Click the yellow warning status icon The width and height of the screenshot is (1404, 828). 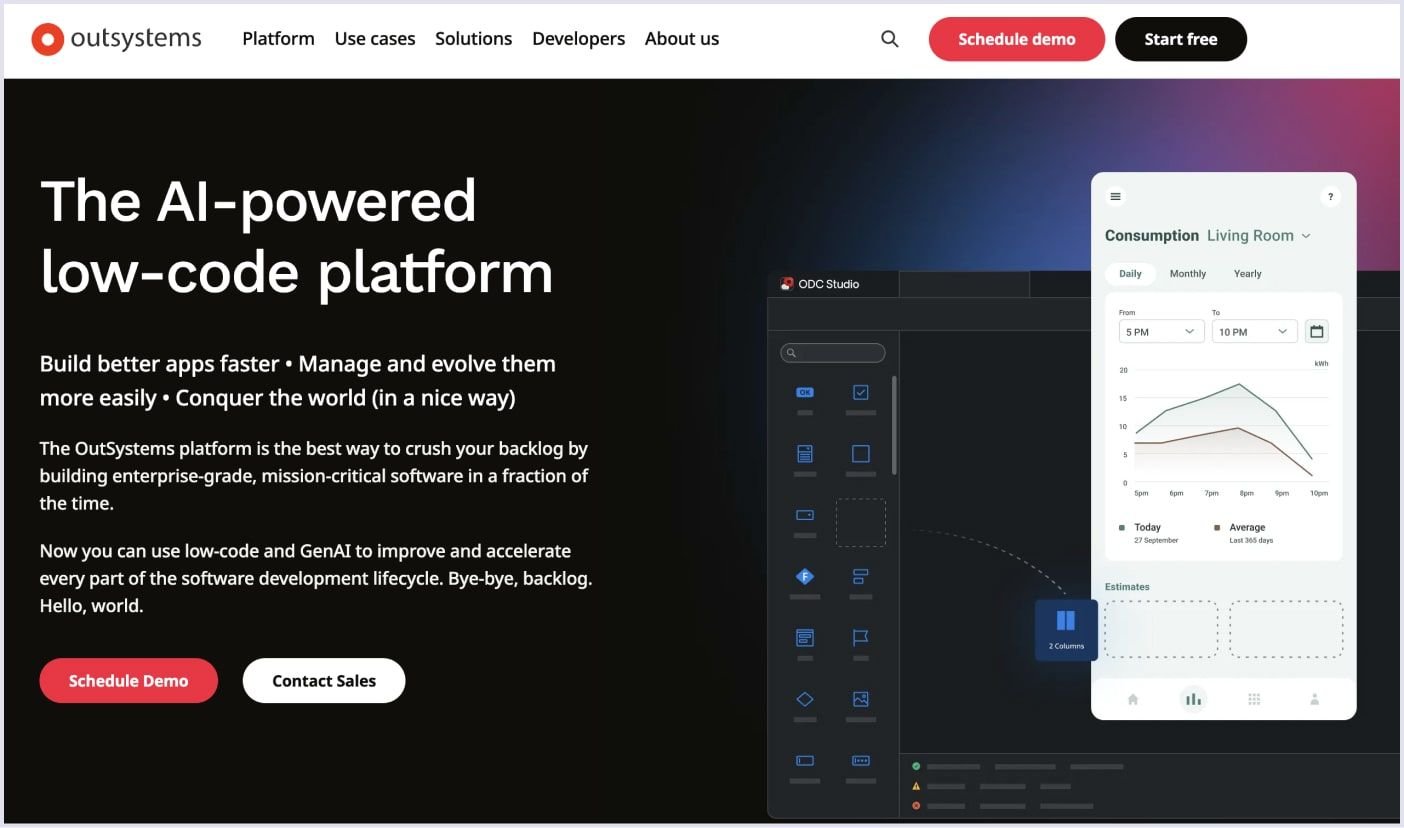coord(916,786)
